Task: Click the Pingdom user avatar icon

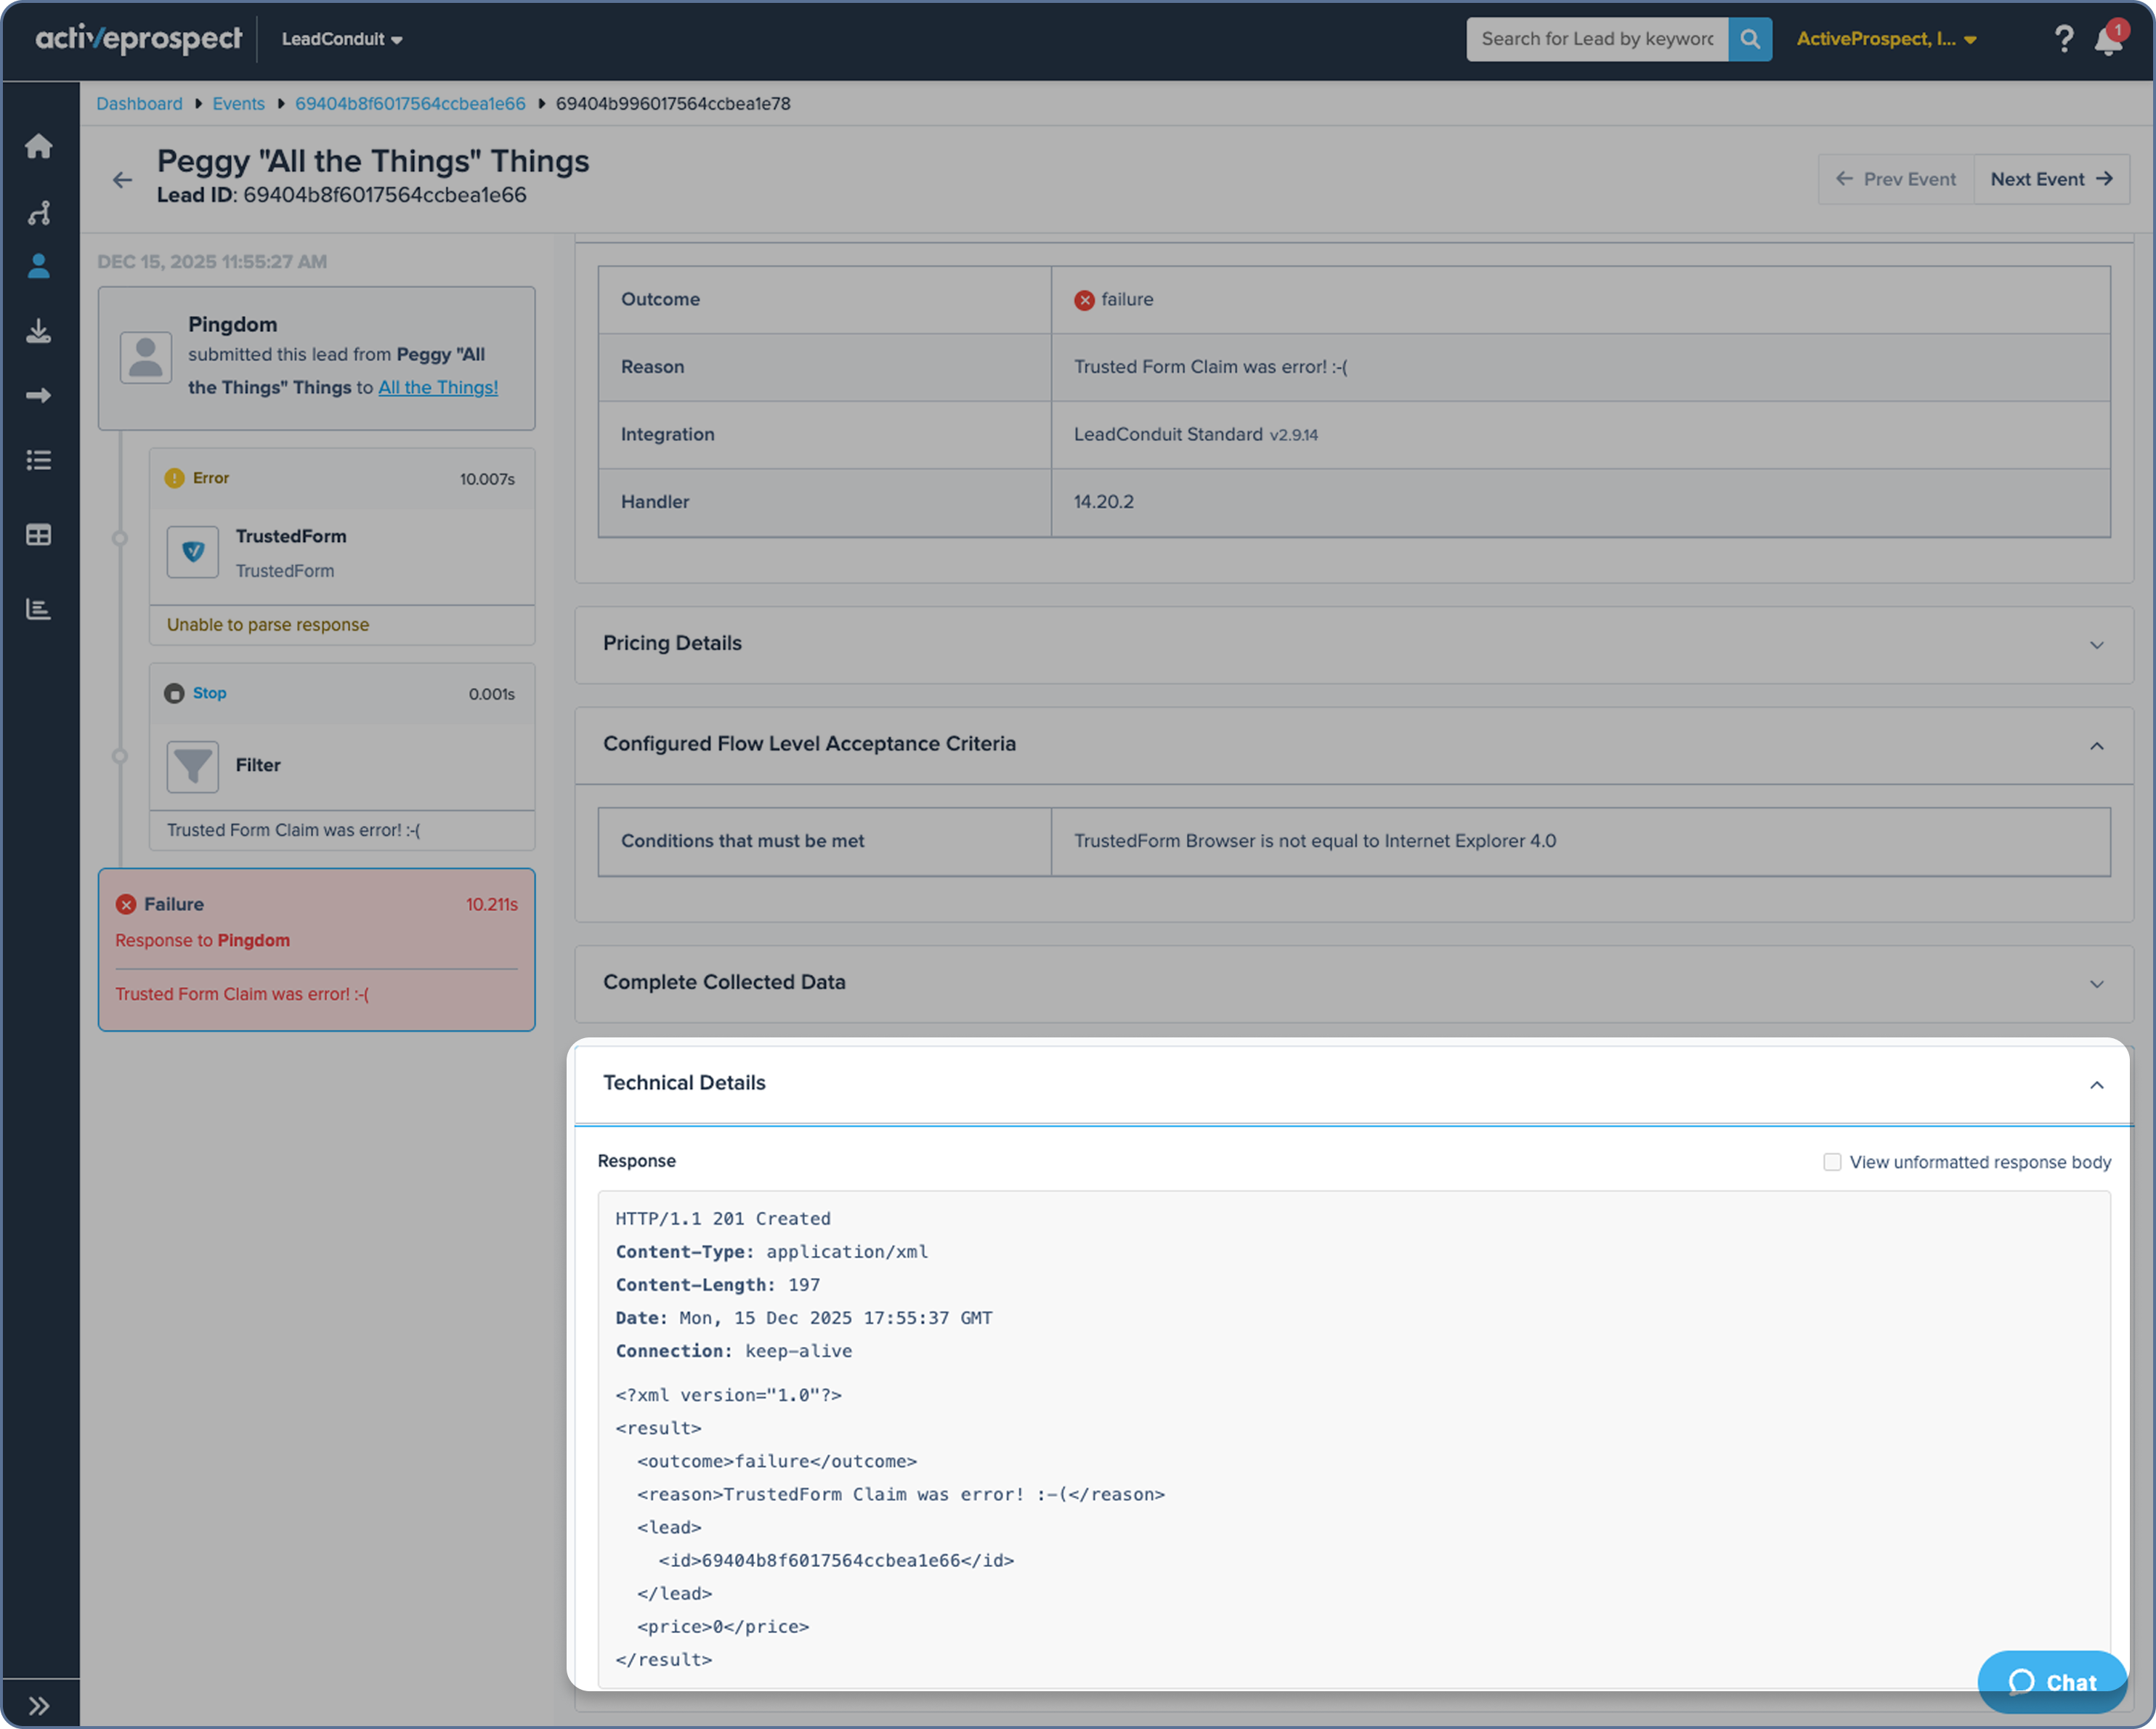Action: 146,358
